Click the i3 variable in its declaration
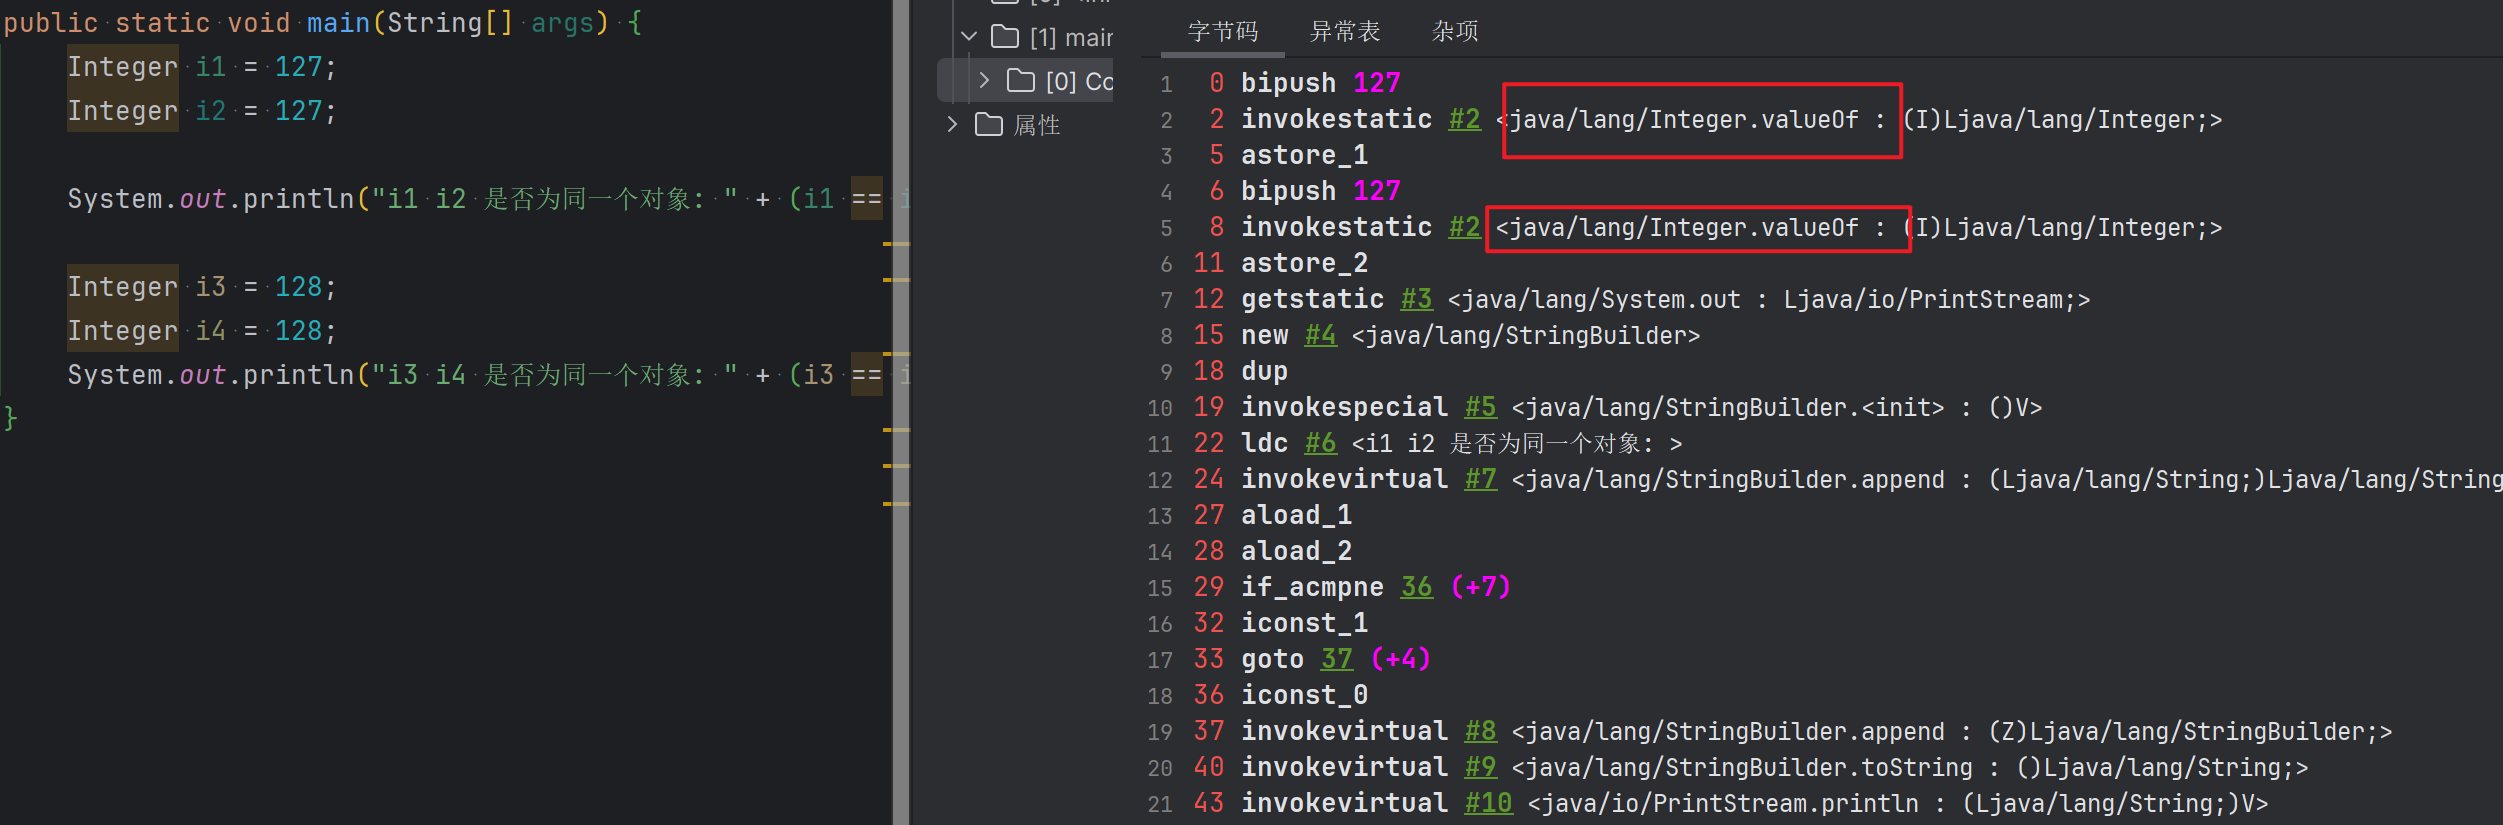This screenshot has width=2503, height=825. point(210,287)
